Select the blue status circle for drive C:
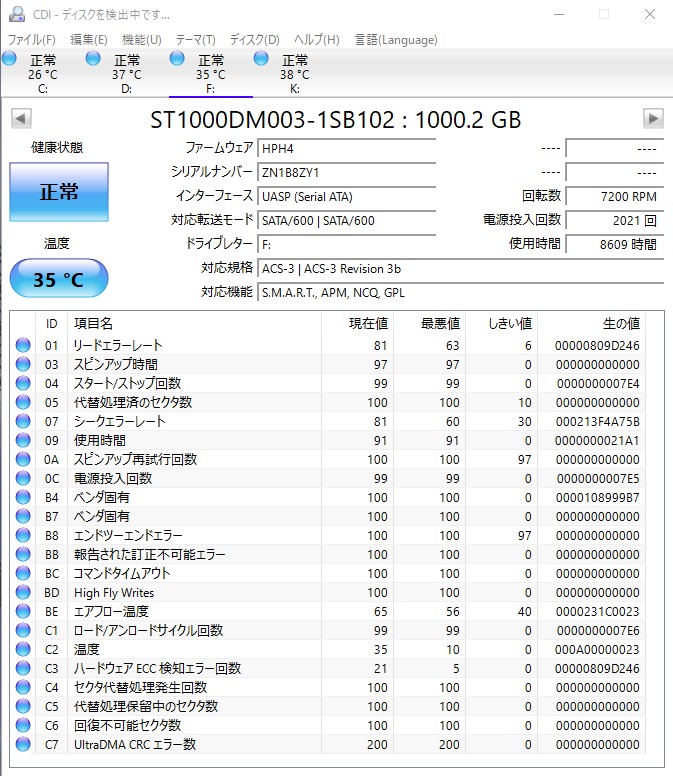 click(x=9, y=59)
